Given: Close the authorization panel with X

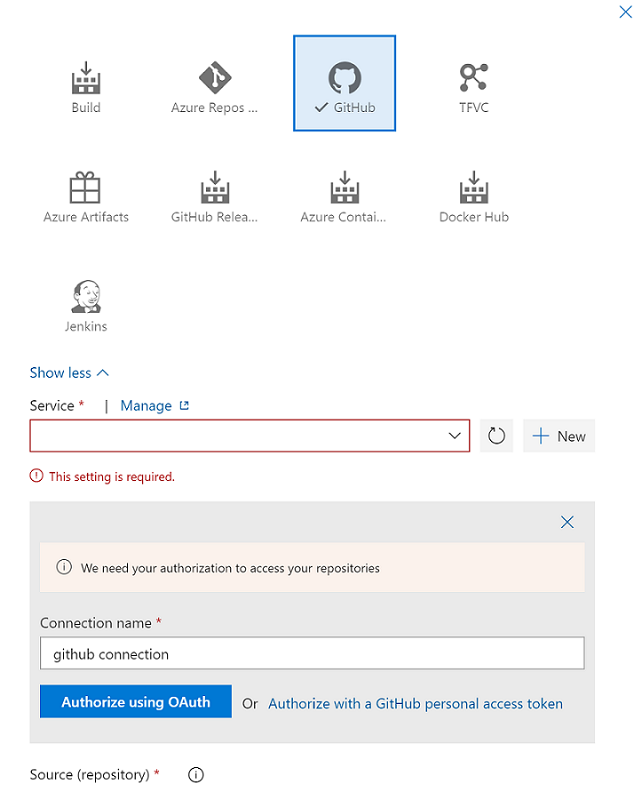Looking at the screenshot, I should pos(567,522).
